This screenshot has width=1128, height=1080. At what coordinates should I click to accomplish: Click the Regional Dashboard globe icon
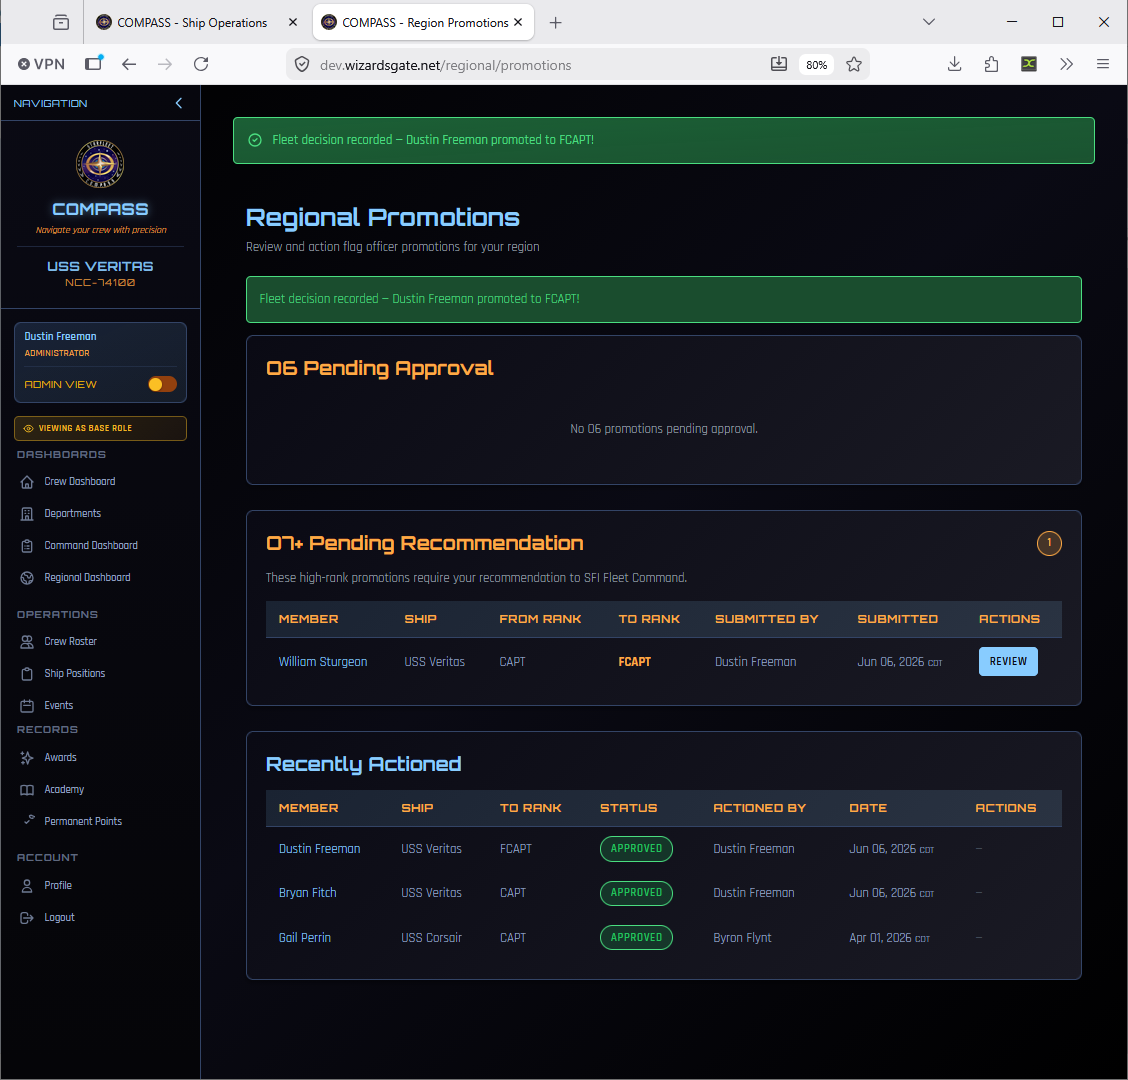[x=27, y=578]
